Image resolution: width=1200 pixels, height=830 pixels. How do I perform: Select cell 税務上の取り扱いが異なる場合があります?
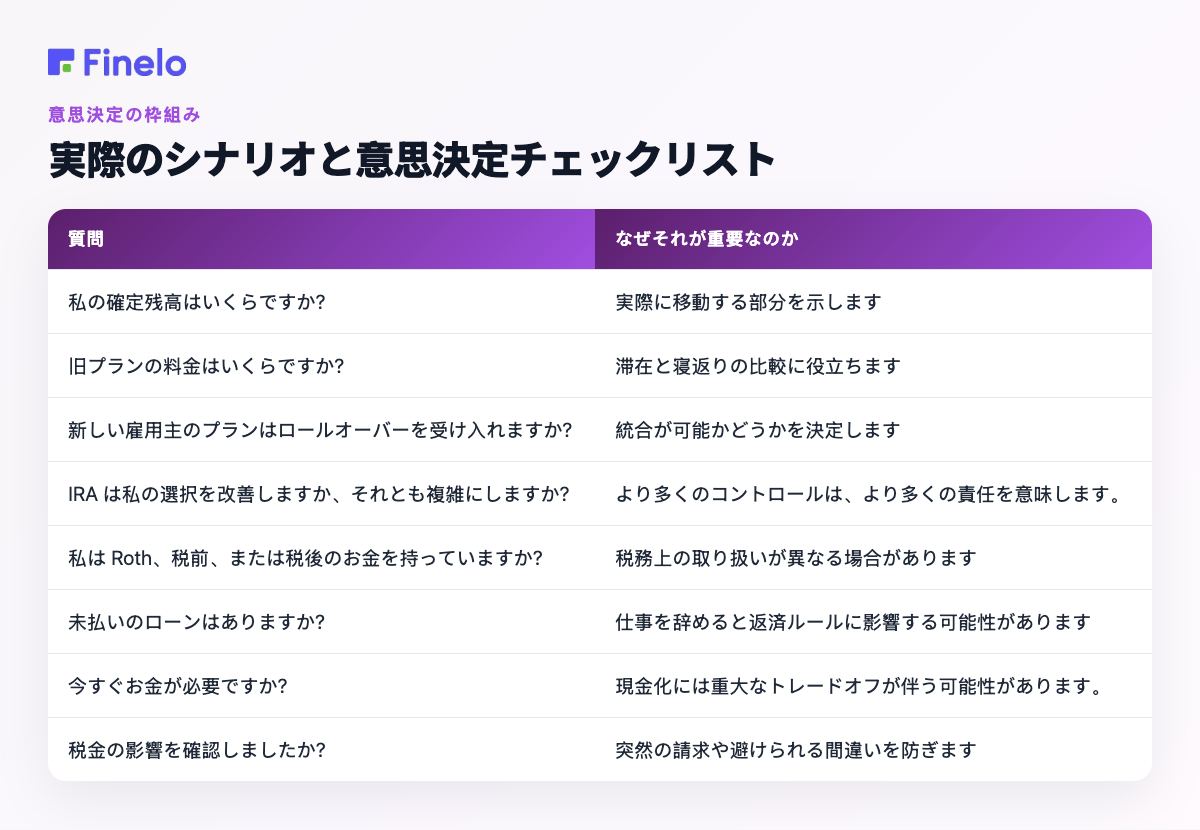[x=873, y=557]
